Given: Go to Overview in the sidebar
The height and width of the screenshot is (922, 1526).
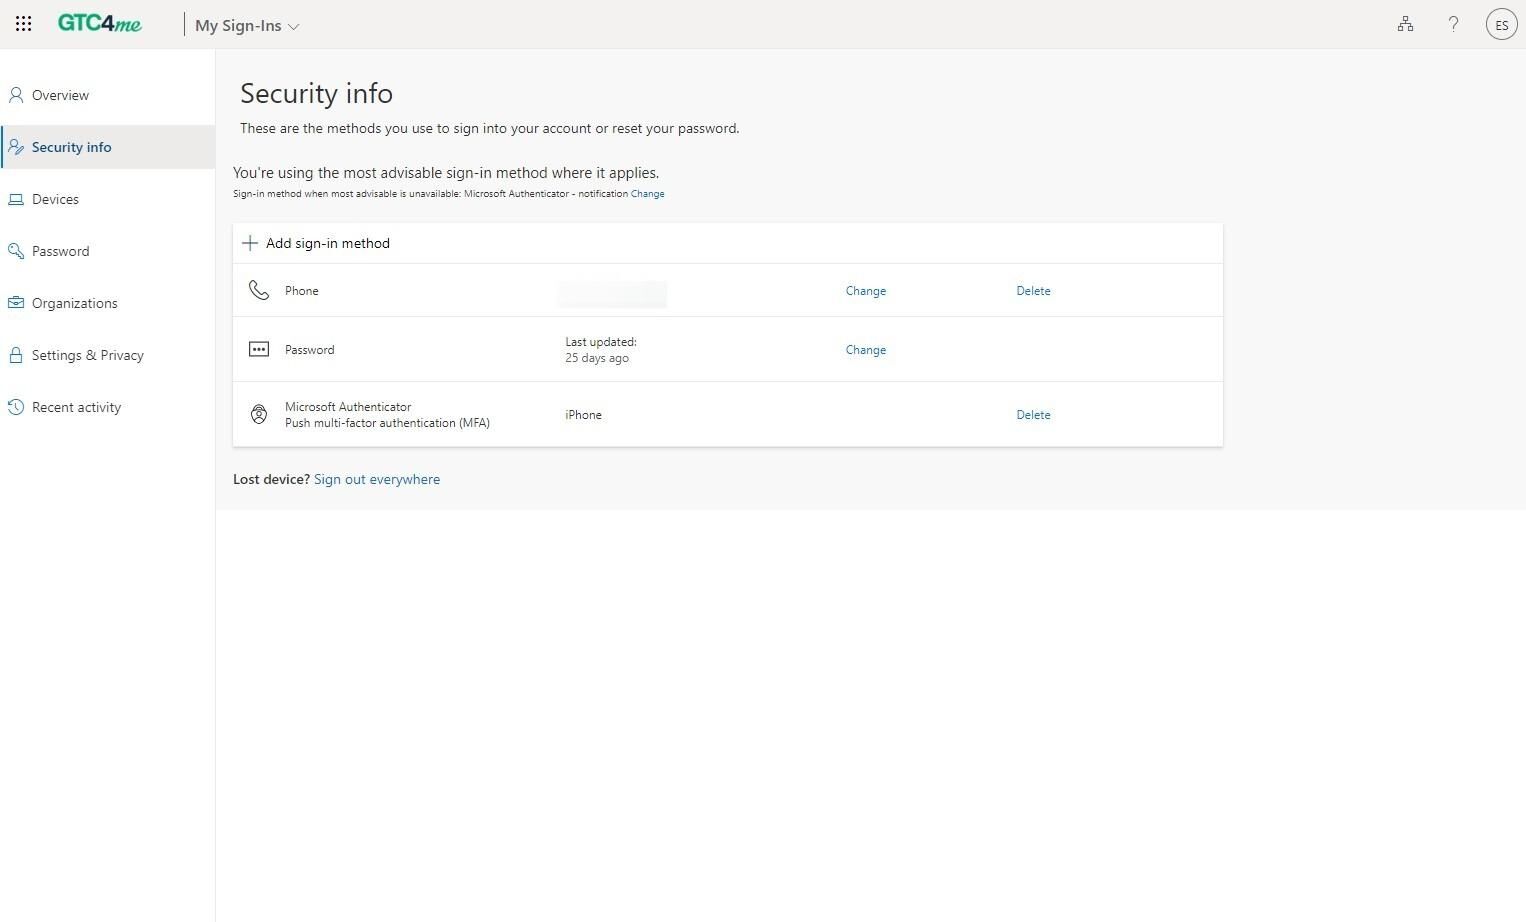Looking at the screenshot, I should pos(60,95).
